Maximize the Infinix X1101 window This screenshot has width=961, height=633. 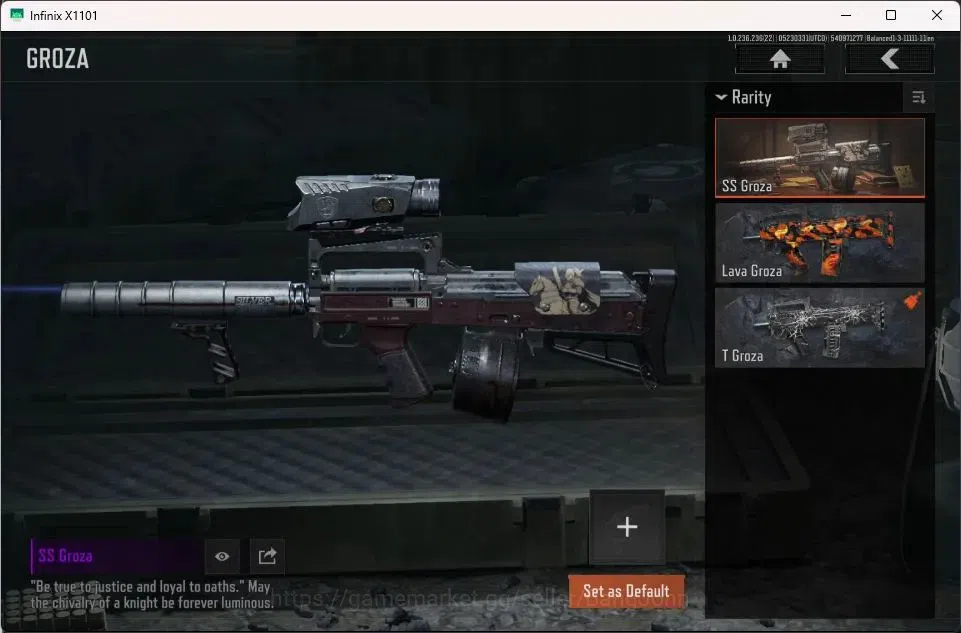[x=891, y=15]
